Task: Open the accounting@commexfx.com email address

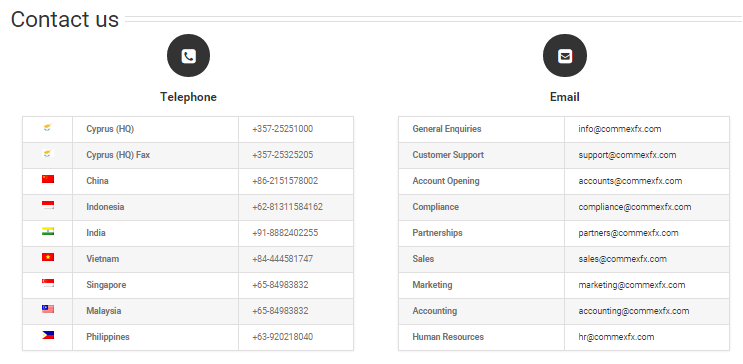Action: pyautogui.click(x=634, y=311)
